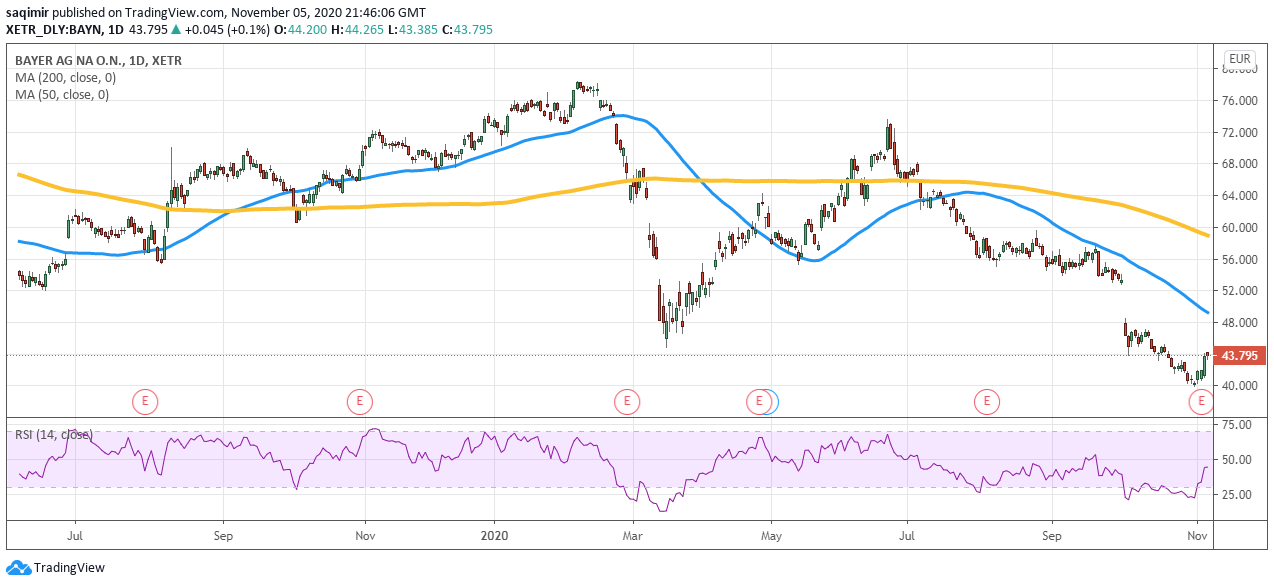Viewport: 1274px width, 586px height.
Task: Open the saqimir author profile link
Action: coord(30,13)
